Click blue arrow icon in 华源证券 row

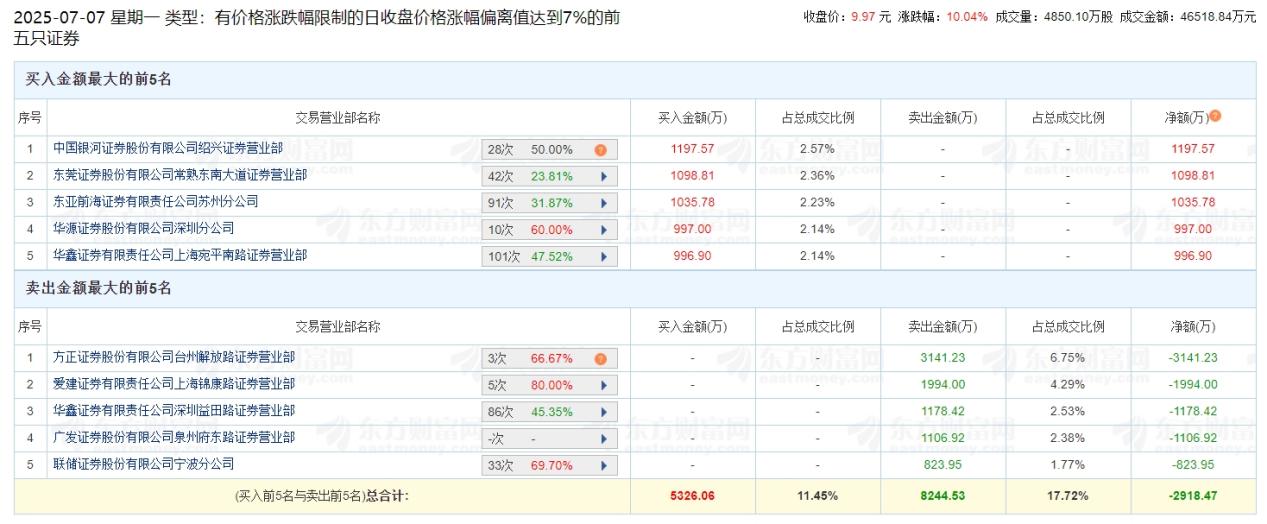click(x=603, y=230)
